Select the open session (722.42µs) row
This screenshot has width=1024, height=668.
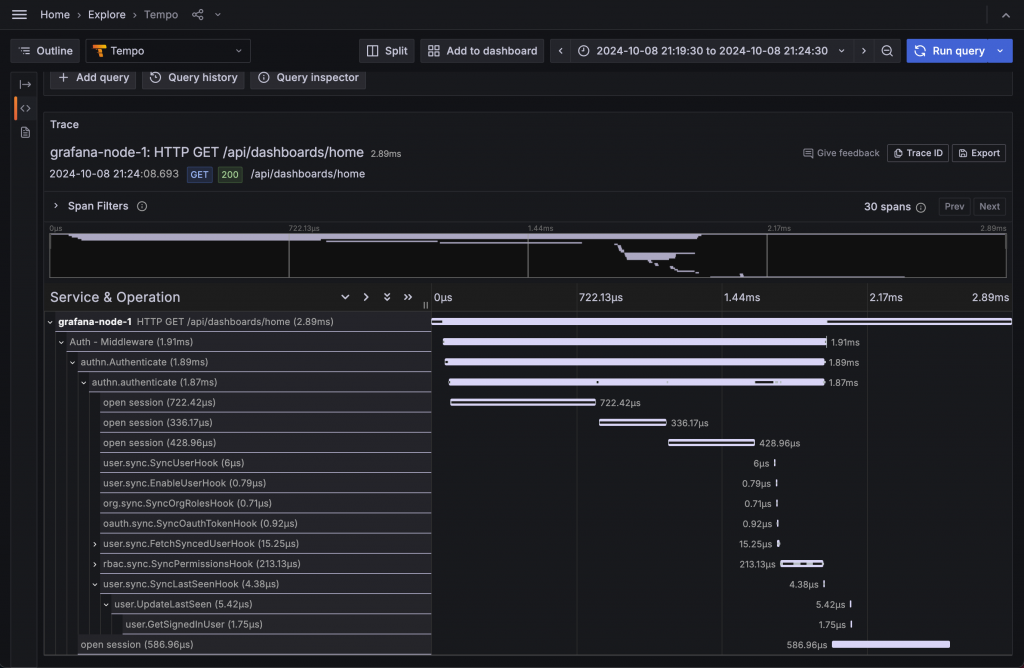click(266, 402)
